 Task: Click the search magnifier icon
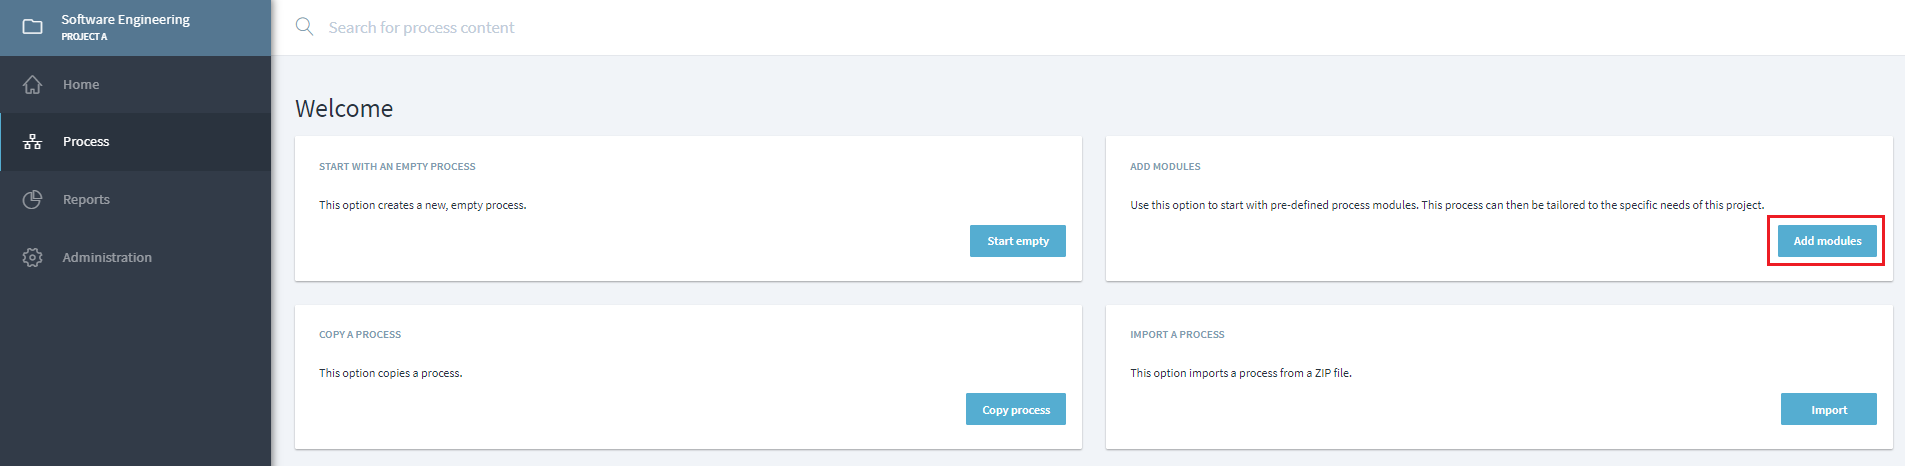(x=305, y=27)
